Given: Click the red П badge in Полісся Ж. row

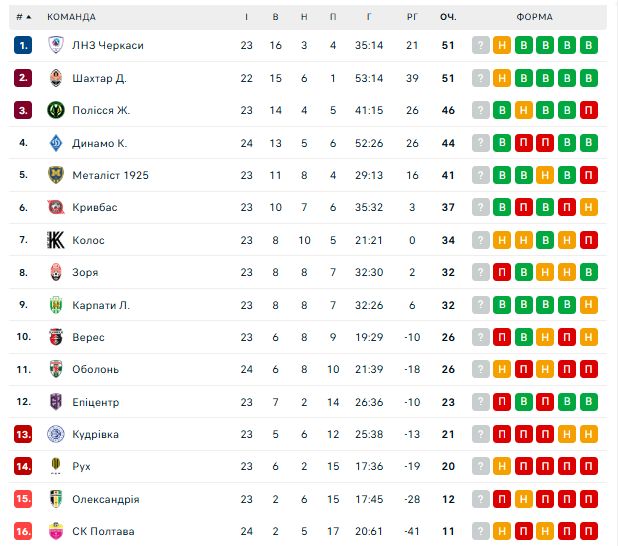Looking at the screenshot, I should pos(589,110).
